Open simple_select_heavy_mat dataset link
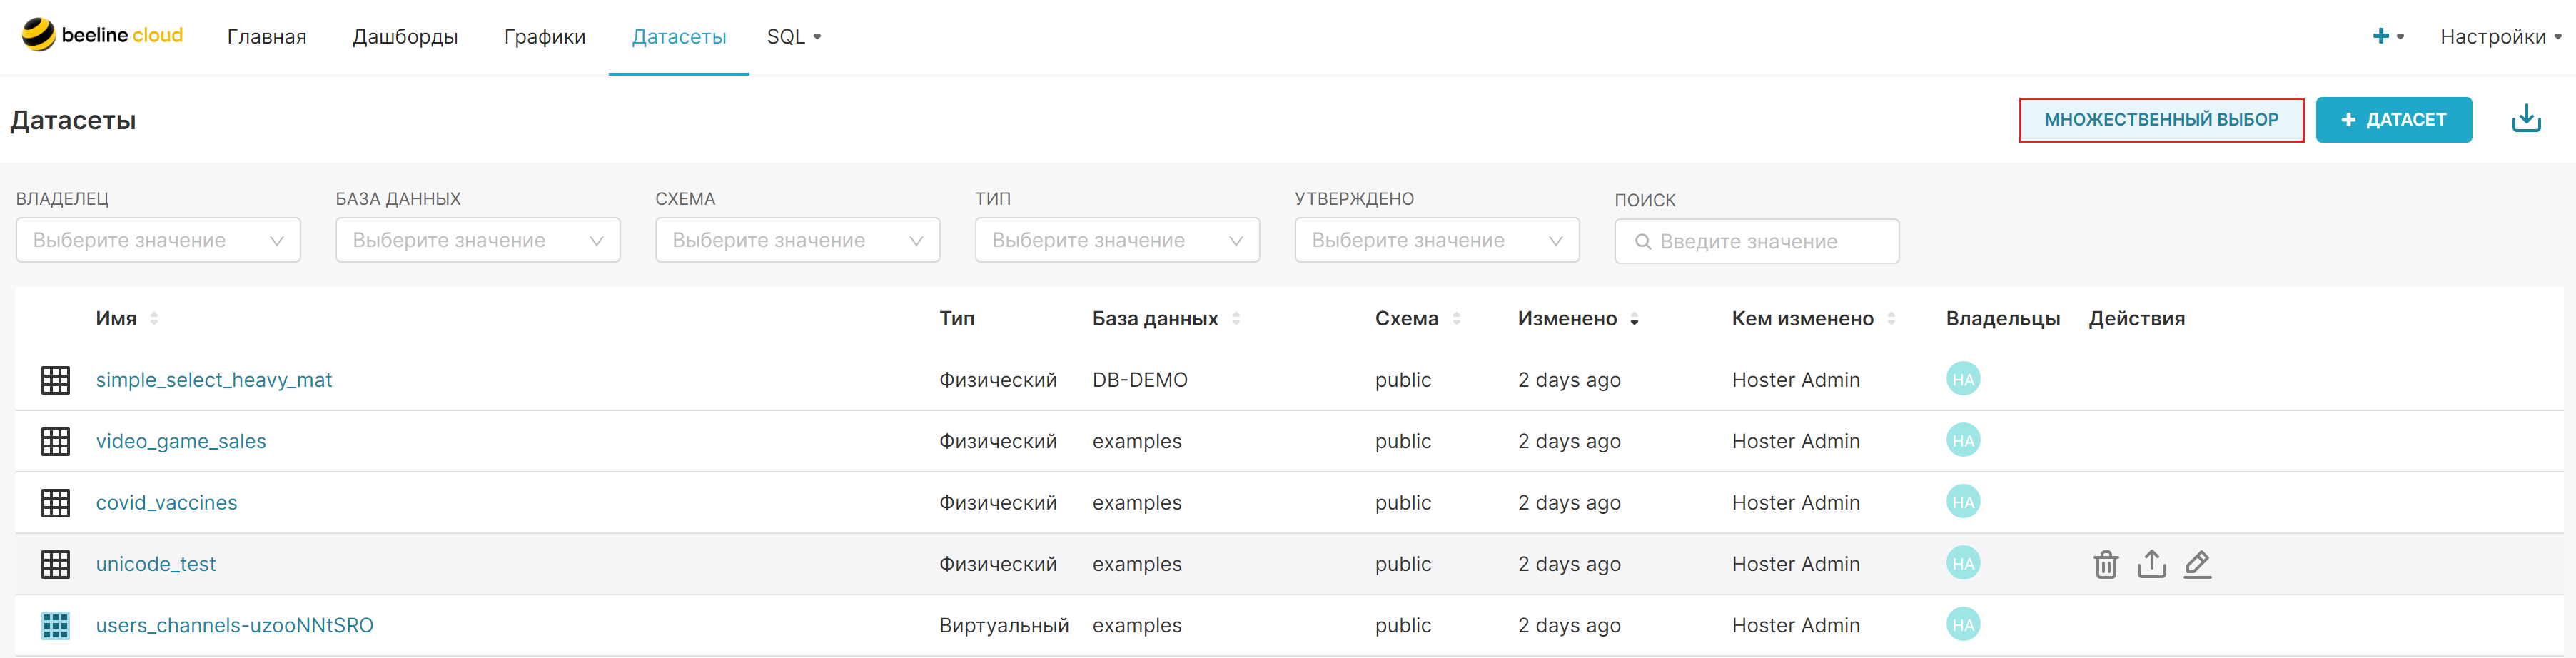The height and width of the screenshot is (658, 2576). [x=214, y=380]
